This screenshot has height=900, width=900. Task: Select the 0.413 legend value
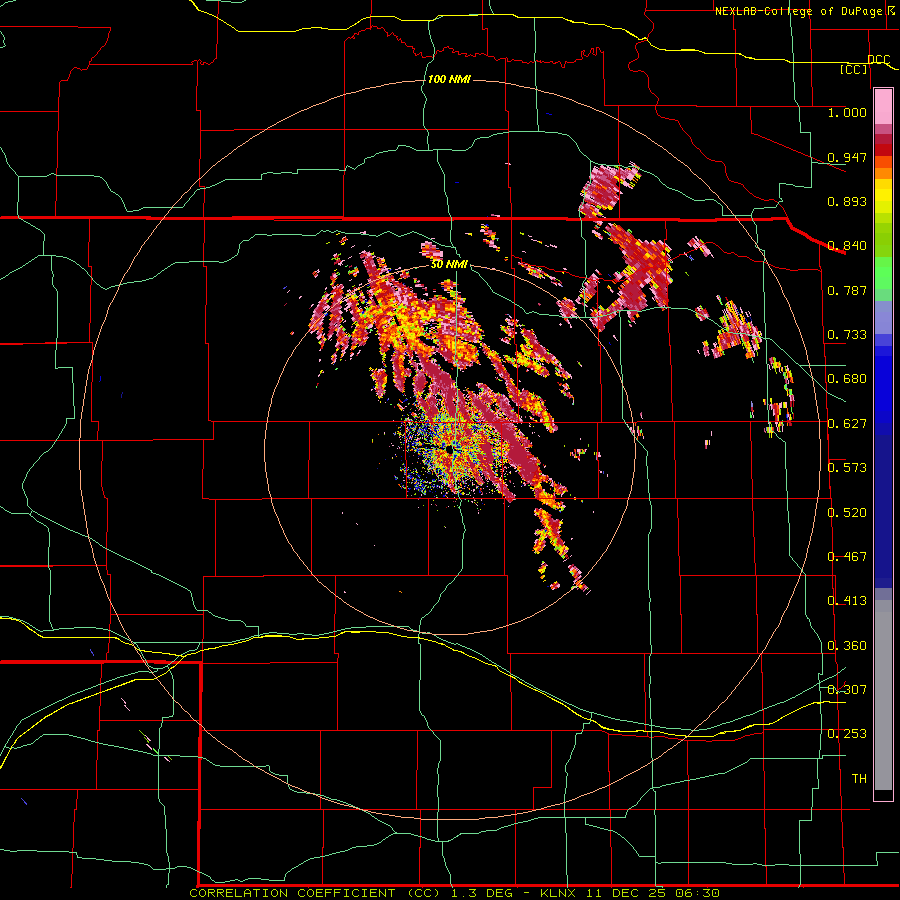[x=847, y=601]
